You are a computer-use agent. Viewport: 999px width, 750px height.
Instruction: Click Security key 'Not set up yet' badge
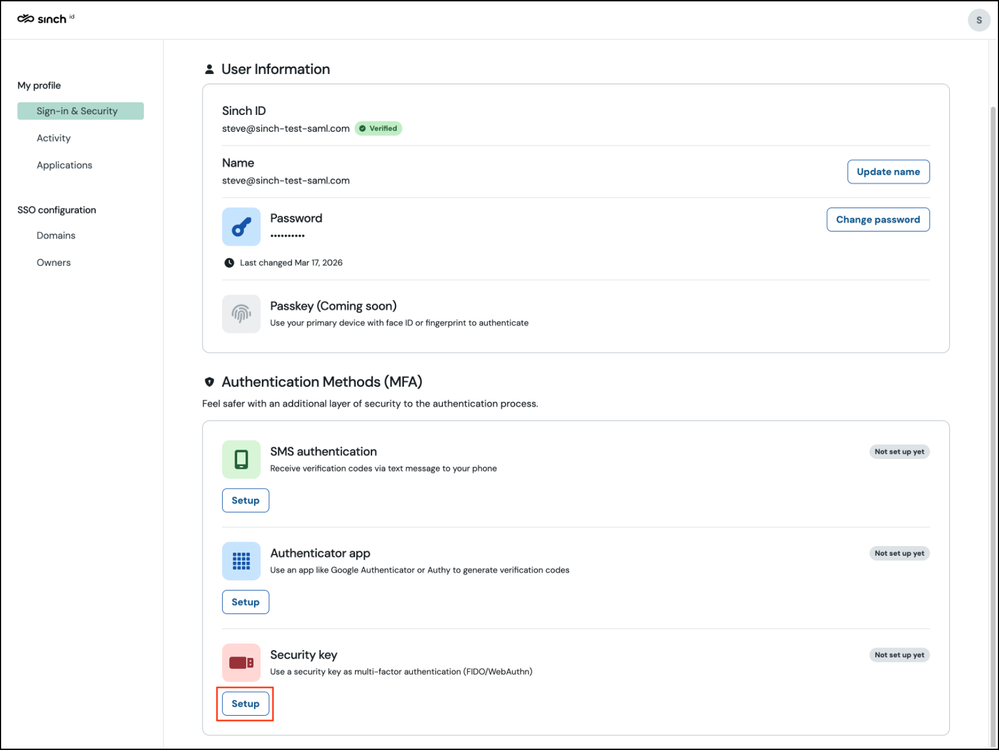pyautogui.click(x=899, y=655)
